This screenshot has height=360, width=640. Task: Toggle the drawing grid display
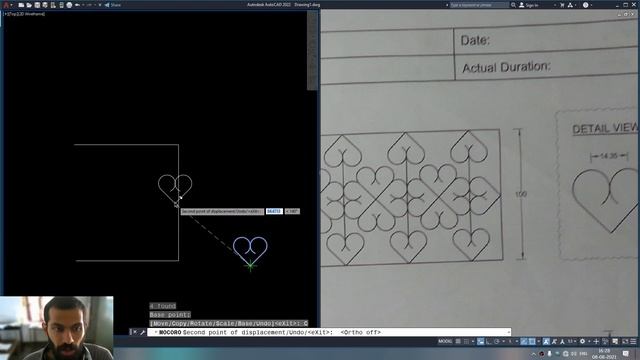coord(458,341)
